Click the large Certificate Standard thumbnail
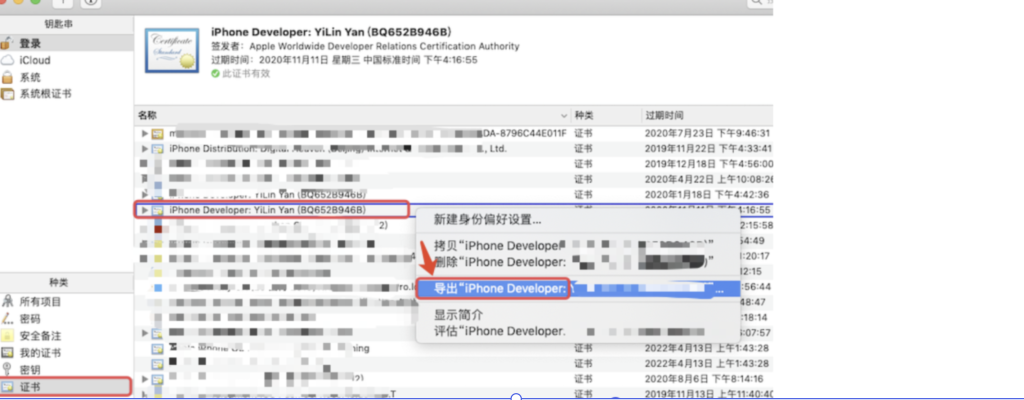The width and height of the screenshot is (1024, 400). [172, 51]
